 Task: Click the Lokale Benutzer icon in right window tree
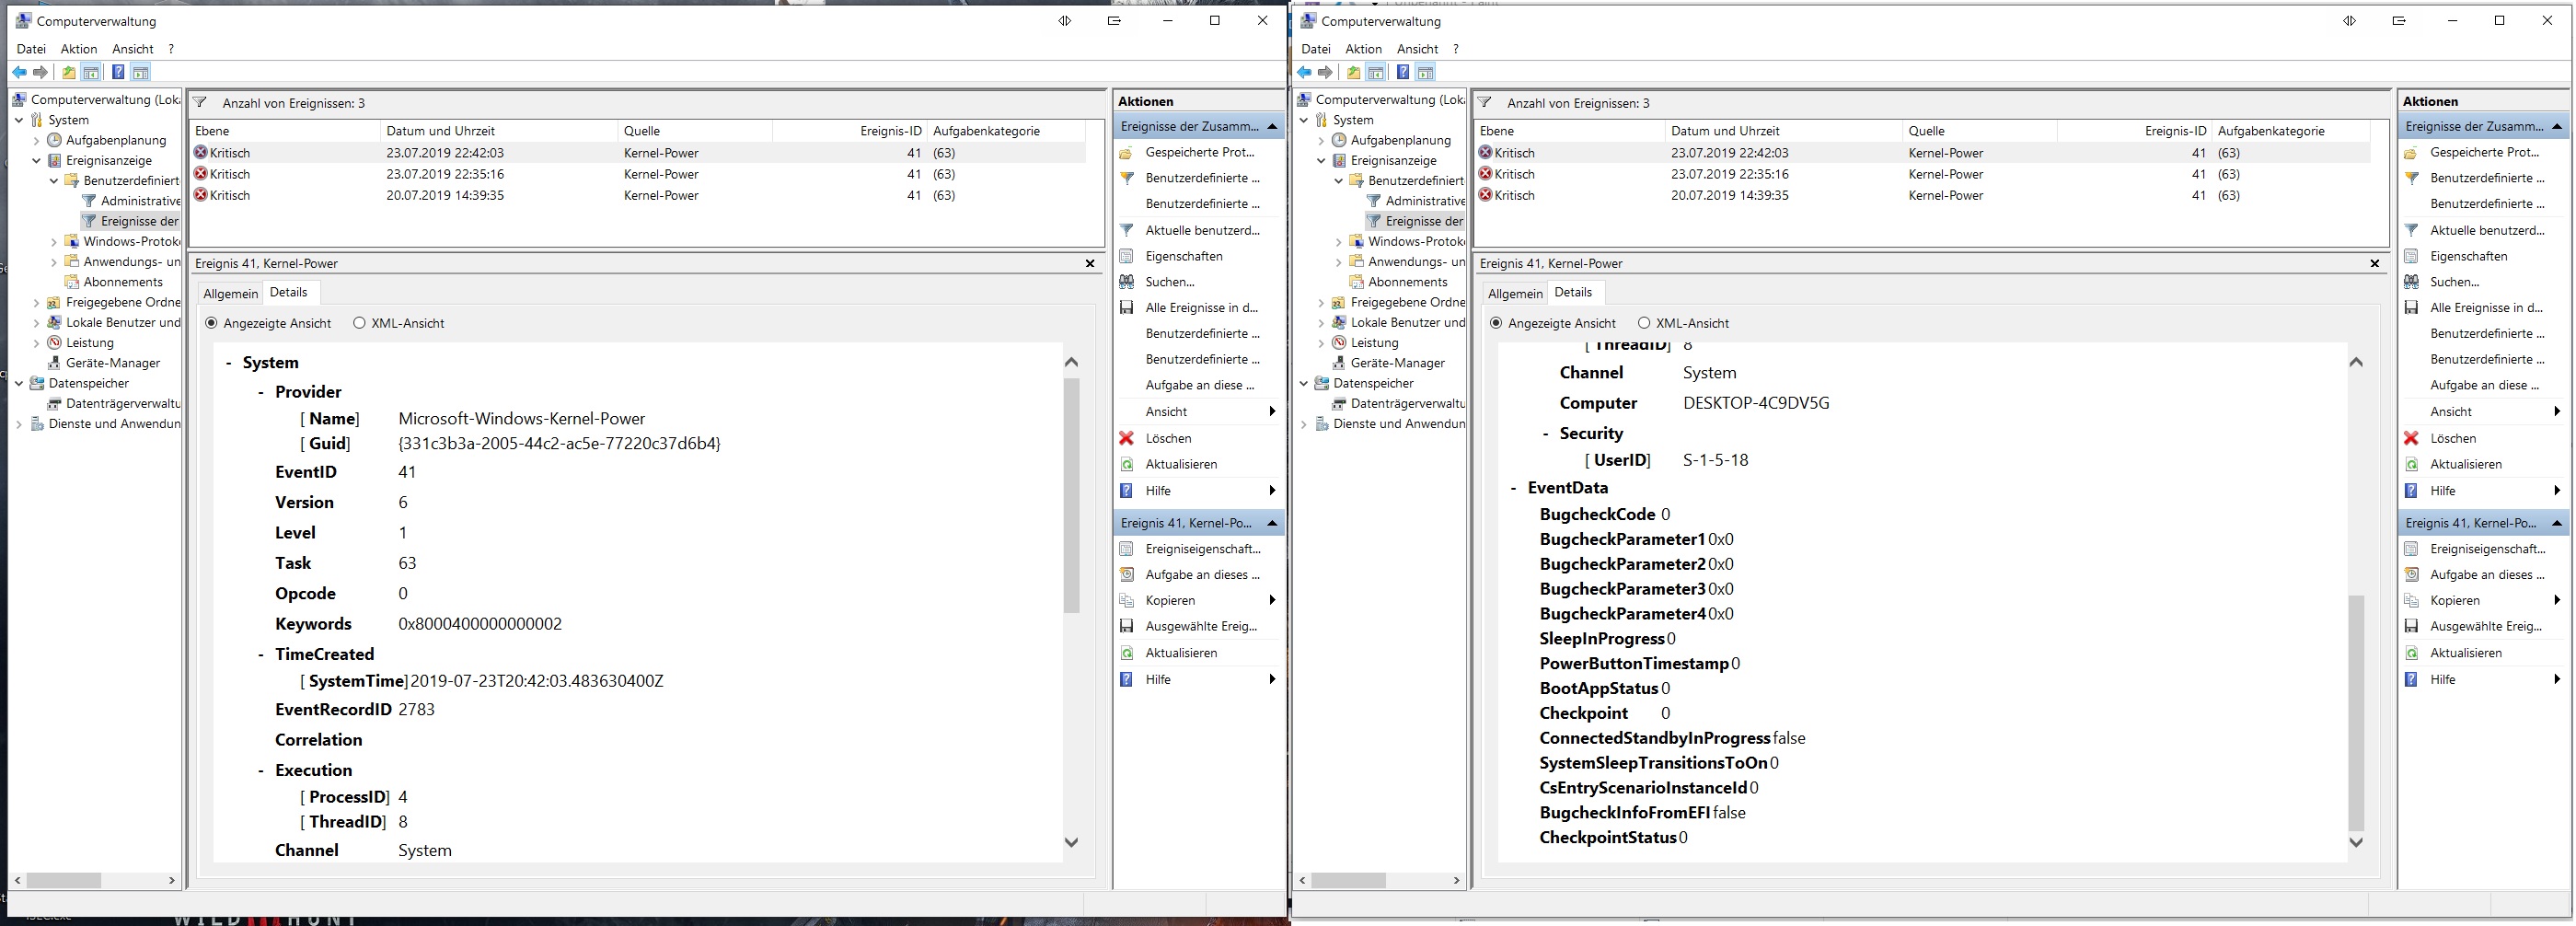point(1340,322)
